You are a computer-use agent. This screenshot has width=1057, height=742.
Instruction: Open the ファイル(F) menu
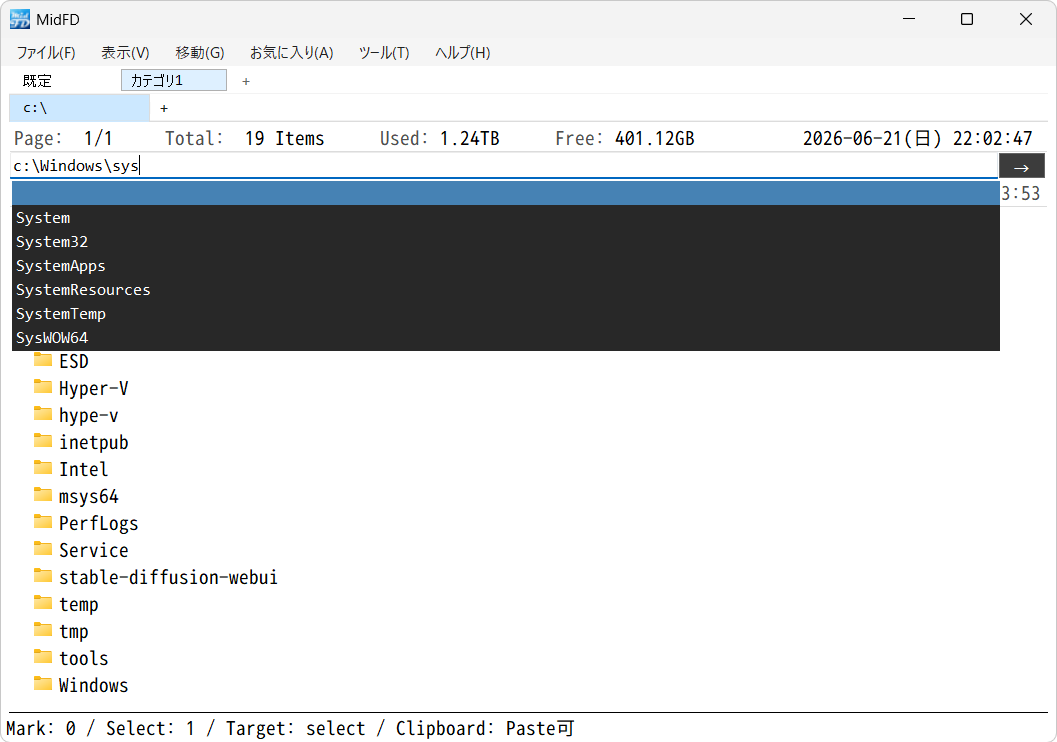(x=46, y=53)
